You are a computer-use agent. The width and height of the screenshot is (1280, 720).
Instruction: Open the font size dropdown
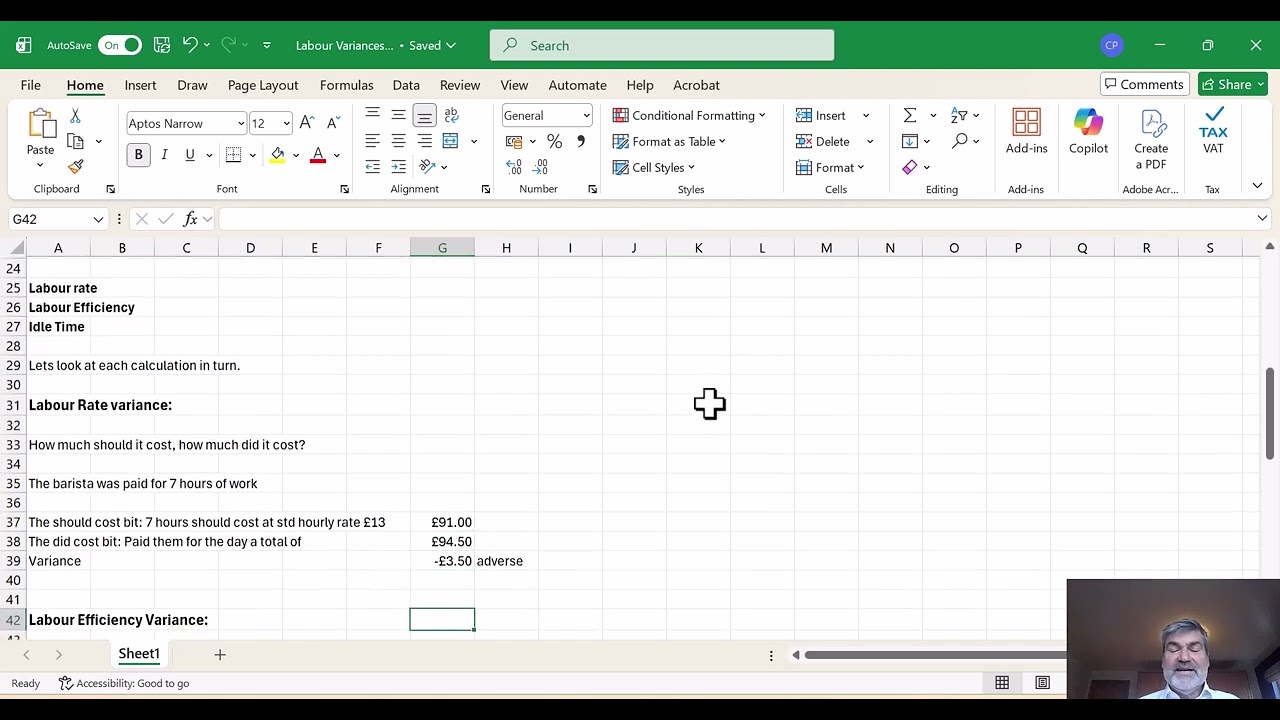[286, 124]
